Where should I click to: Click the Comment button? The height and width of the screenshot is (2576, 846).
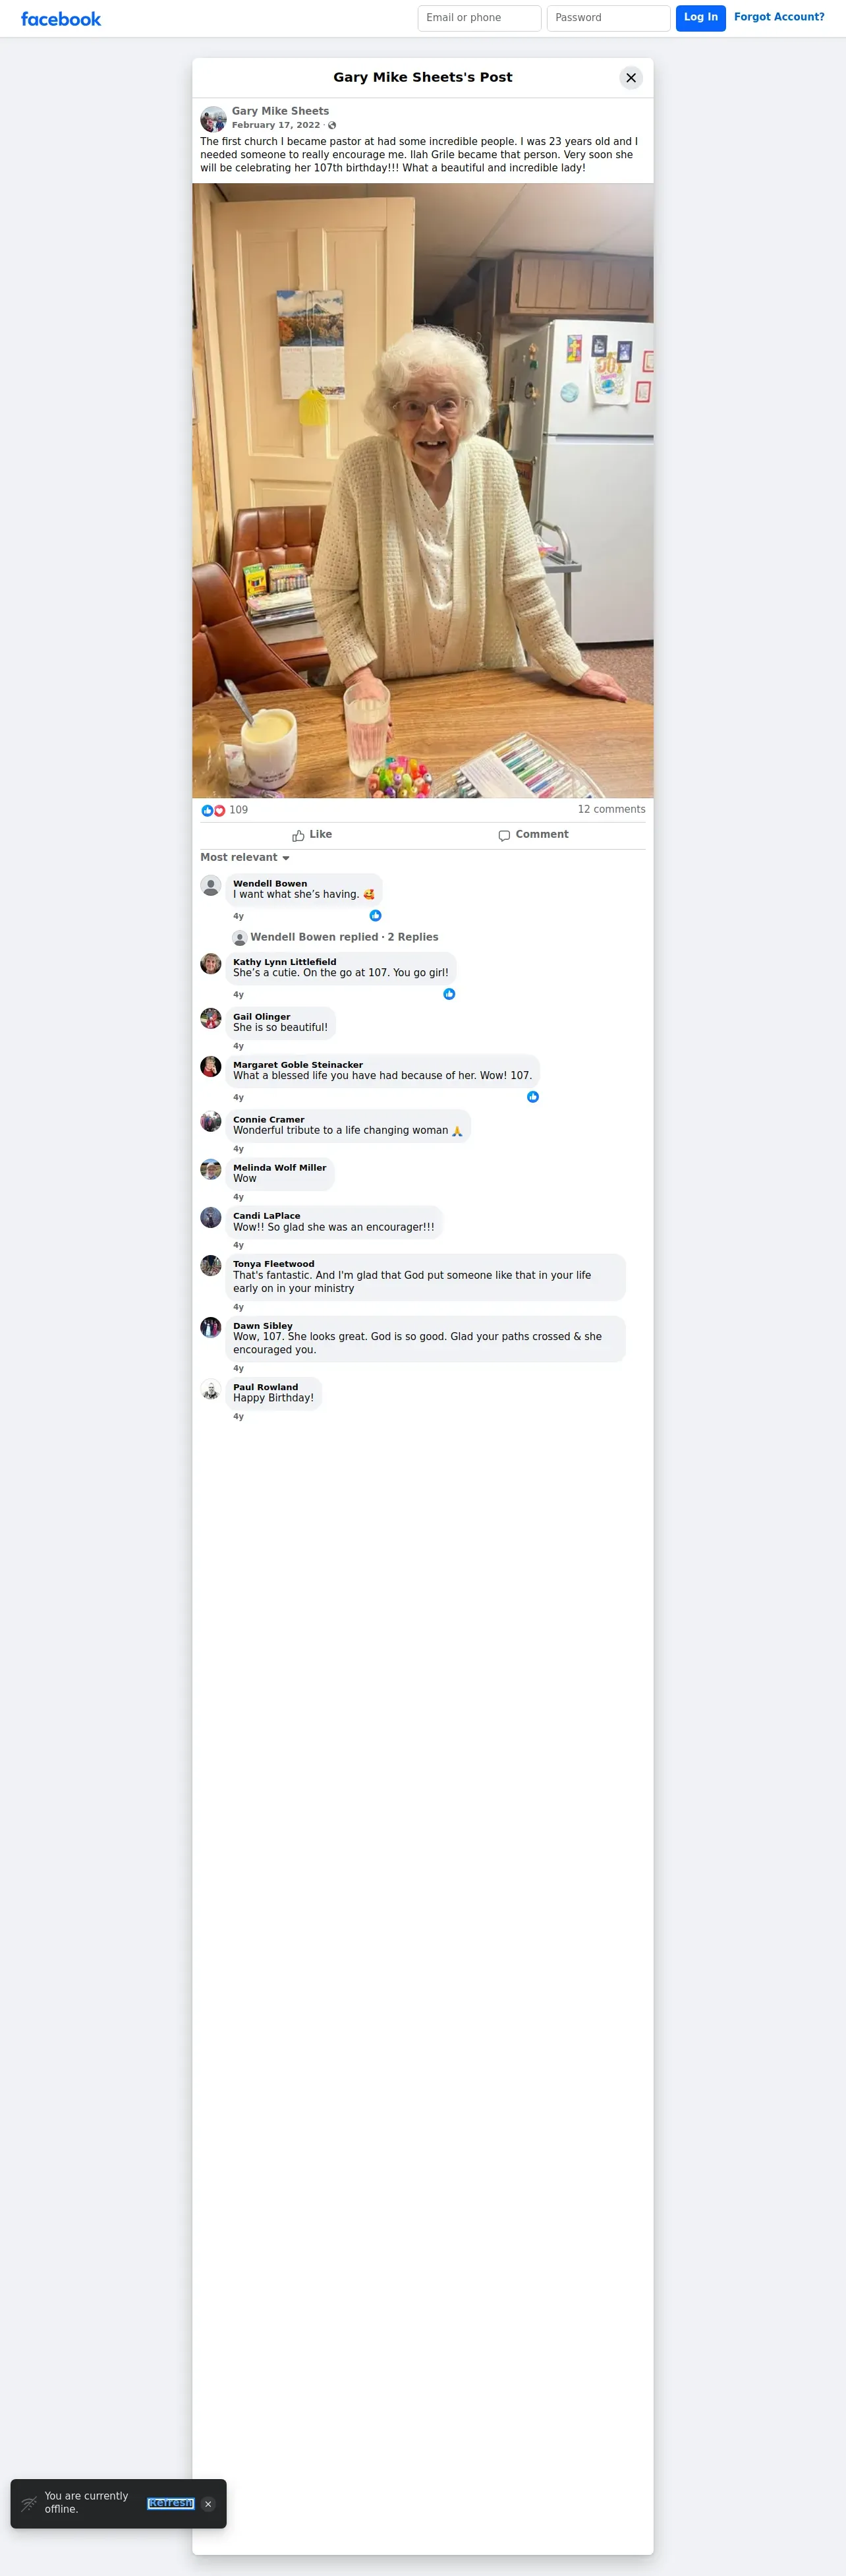534,835
